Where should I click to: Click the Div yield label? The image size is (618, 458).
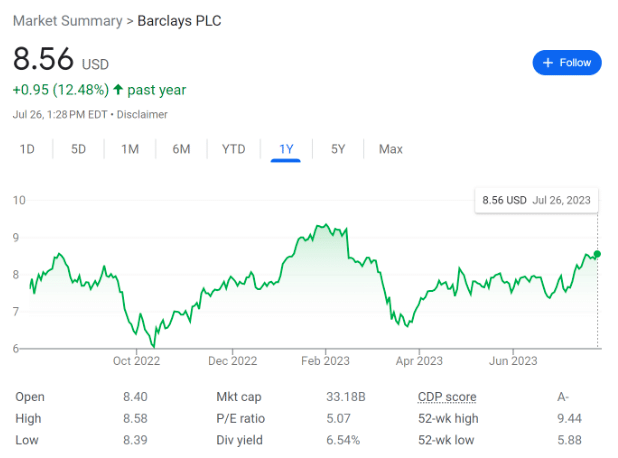tap(239, 440)
